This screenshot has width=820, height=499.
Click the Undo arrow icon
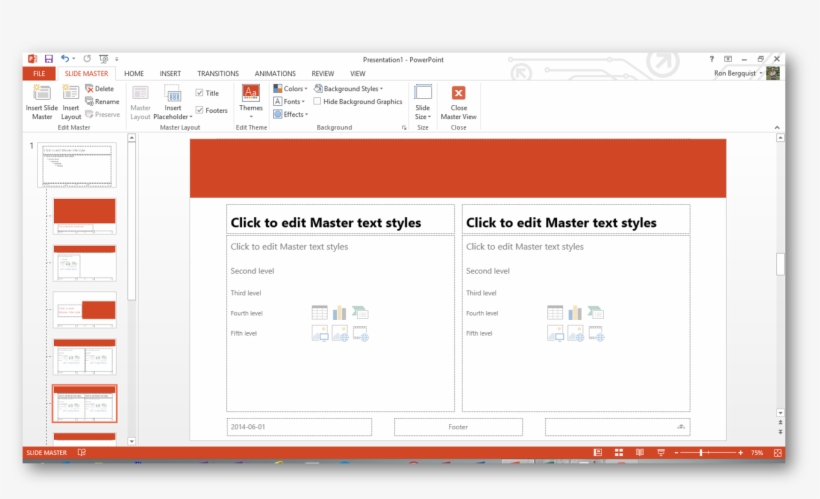tap(65, 59)
